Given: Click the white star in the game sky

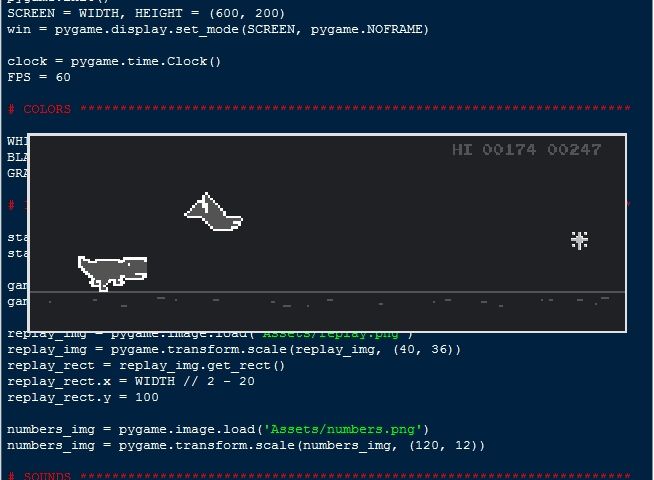Looking at the screenshot, I should pyautogui.click(x=579, y=240).
